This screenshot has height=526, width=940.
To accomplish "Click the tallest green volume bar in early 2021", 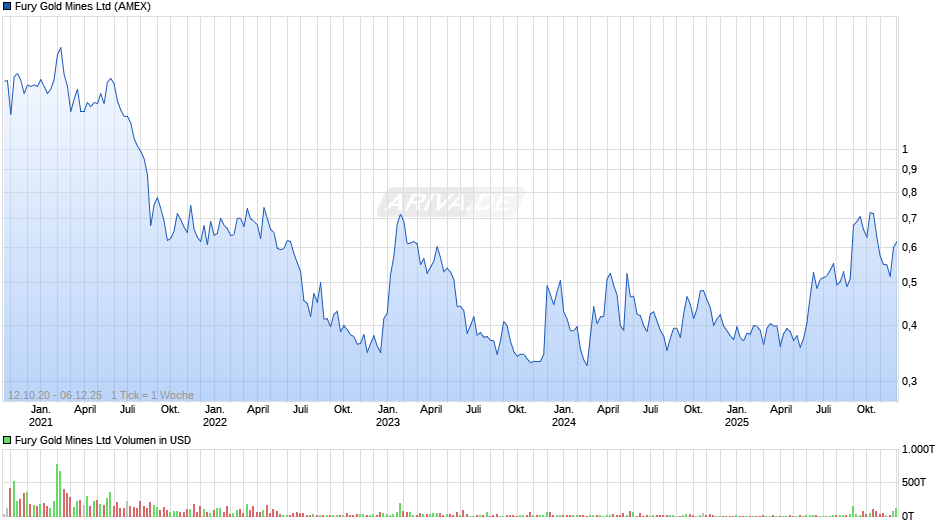I will click(58, 490).
